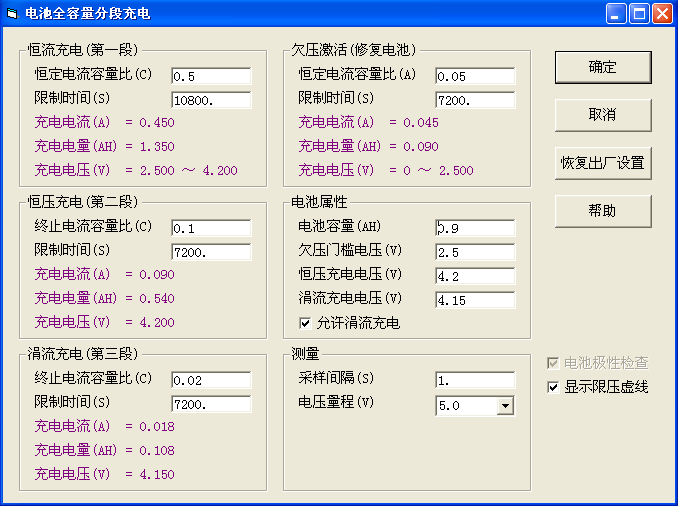The image size is (678, 506).
Task: Uncheck the 显示限压虚线 checkbox
Action: 554,387
